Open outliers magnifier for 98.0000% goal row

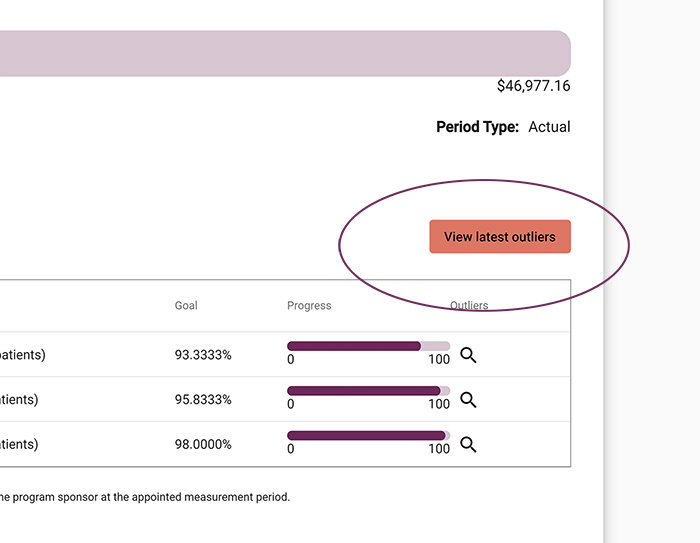[468, 444]
